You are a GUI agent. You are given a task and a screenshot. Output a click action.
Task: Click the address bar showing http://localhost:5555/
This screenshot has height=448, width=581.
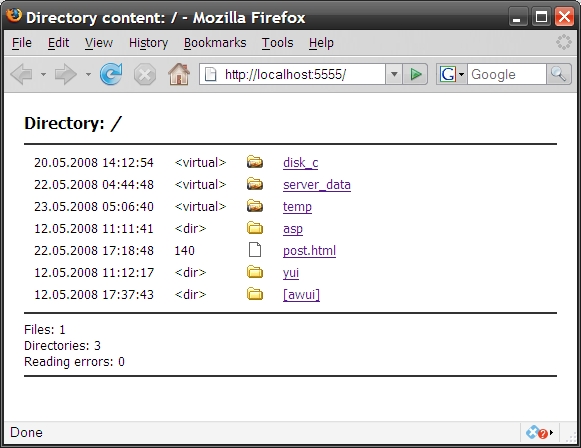click(292, 74)
